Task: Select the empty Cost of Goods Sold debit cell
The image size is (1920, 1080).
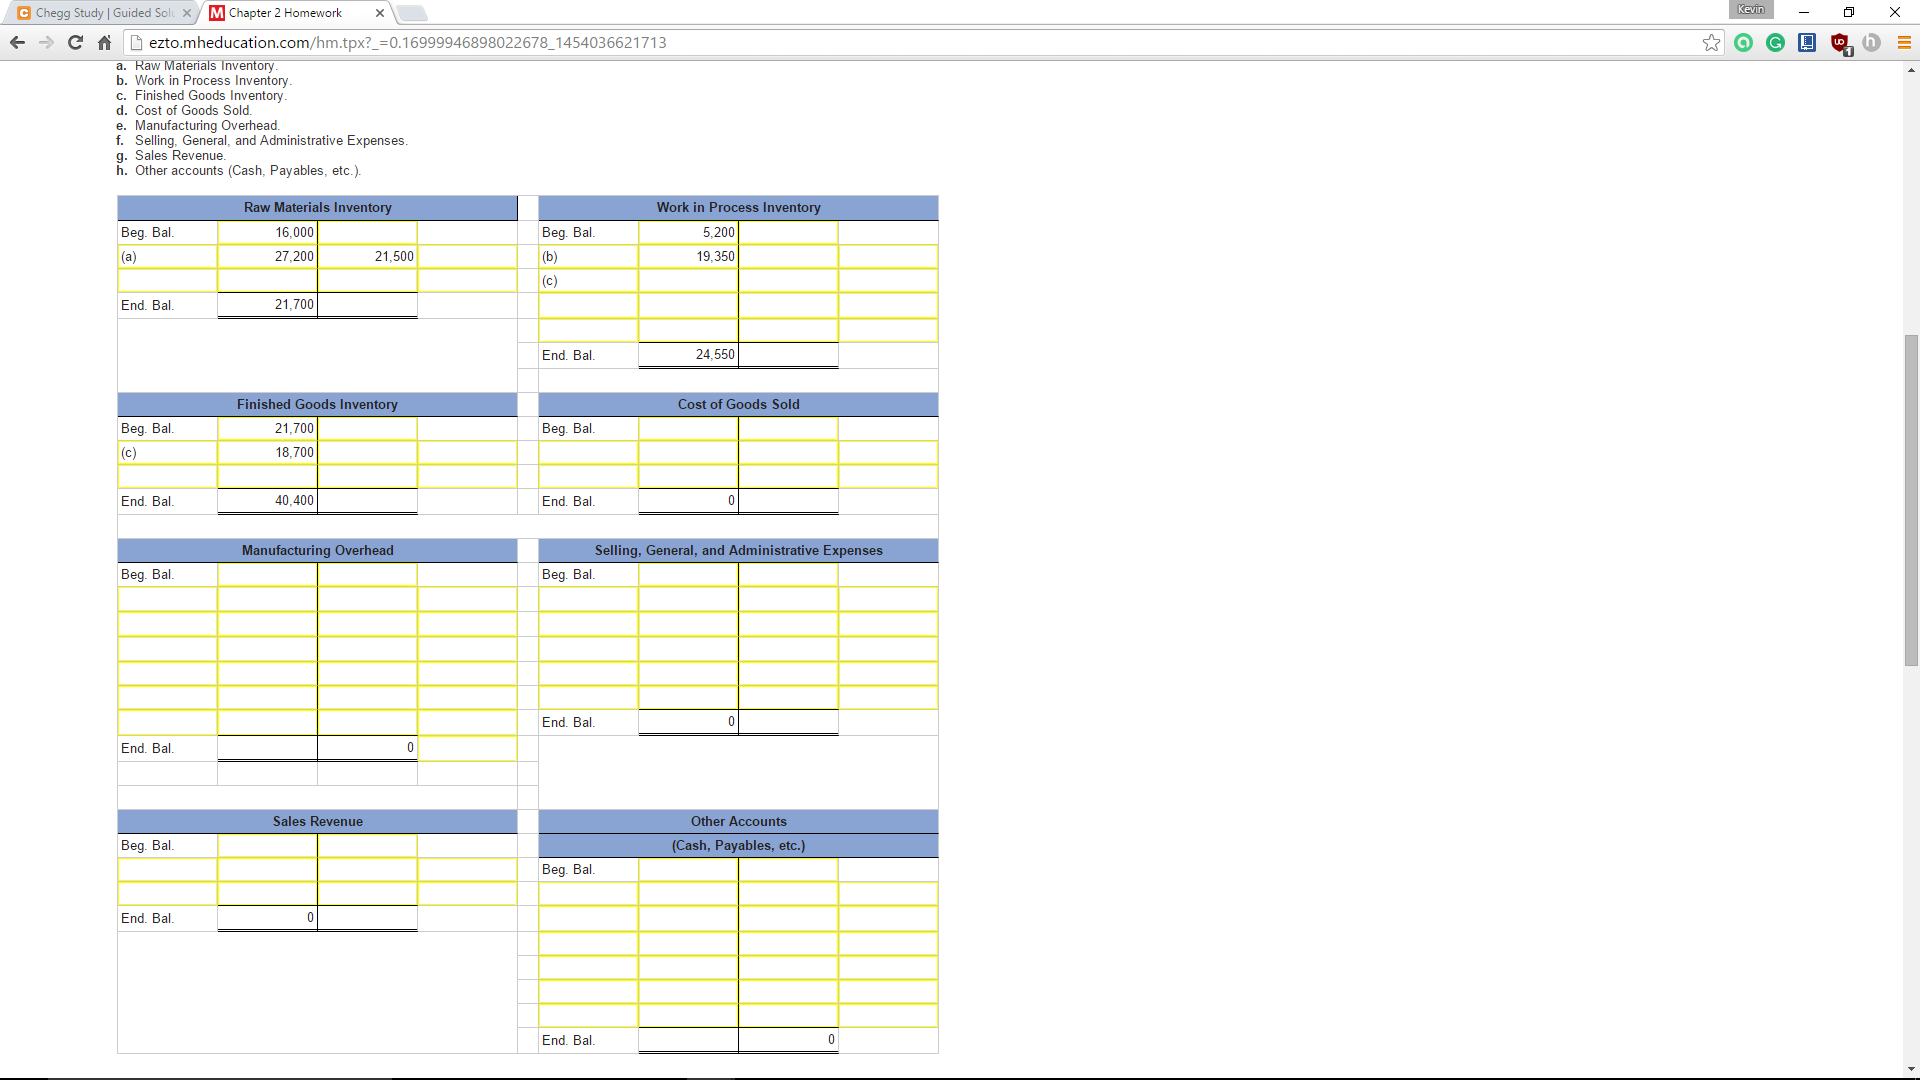Action: pyautogui.click(x=688, y=452)
